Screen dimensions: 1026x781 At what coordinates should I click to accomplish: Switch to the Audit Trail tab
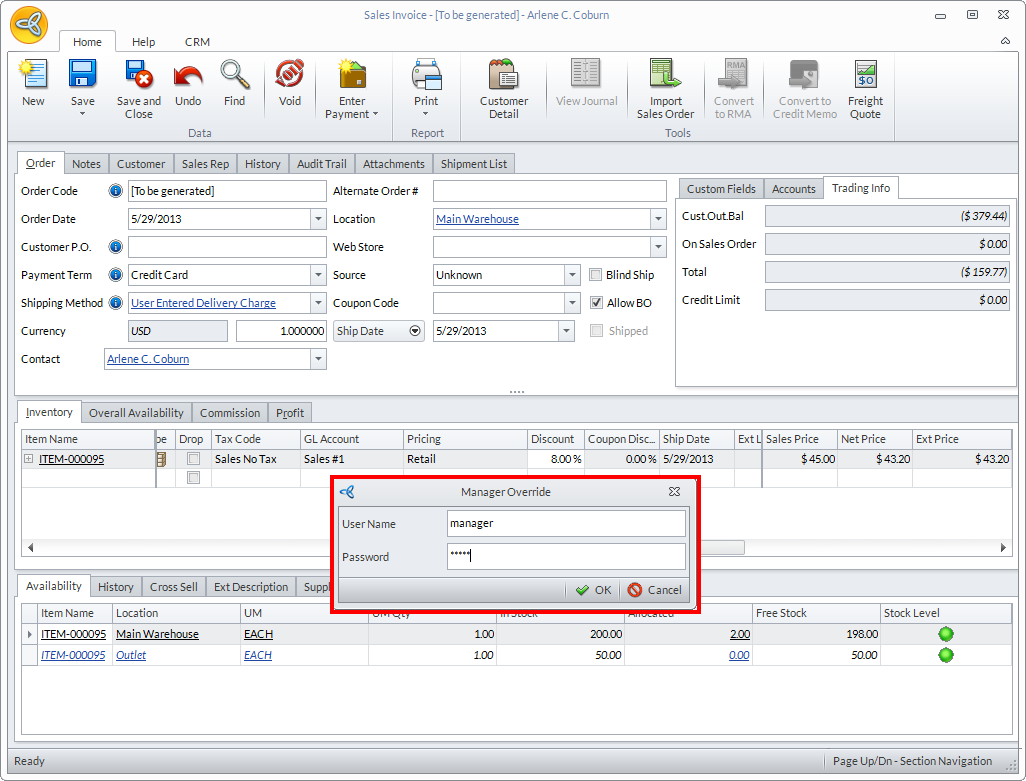click(321, 164)
